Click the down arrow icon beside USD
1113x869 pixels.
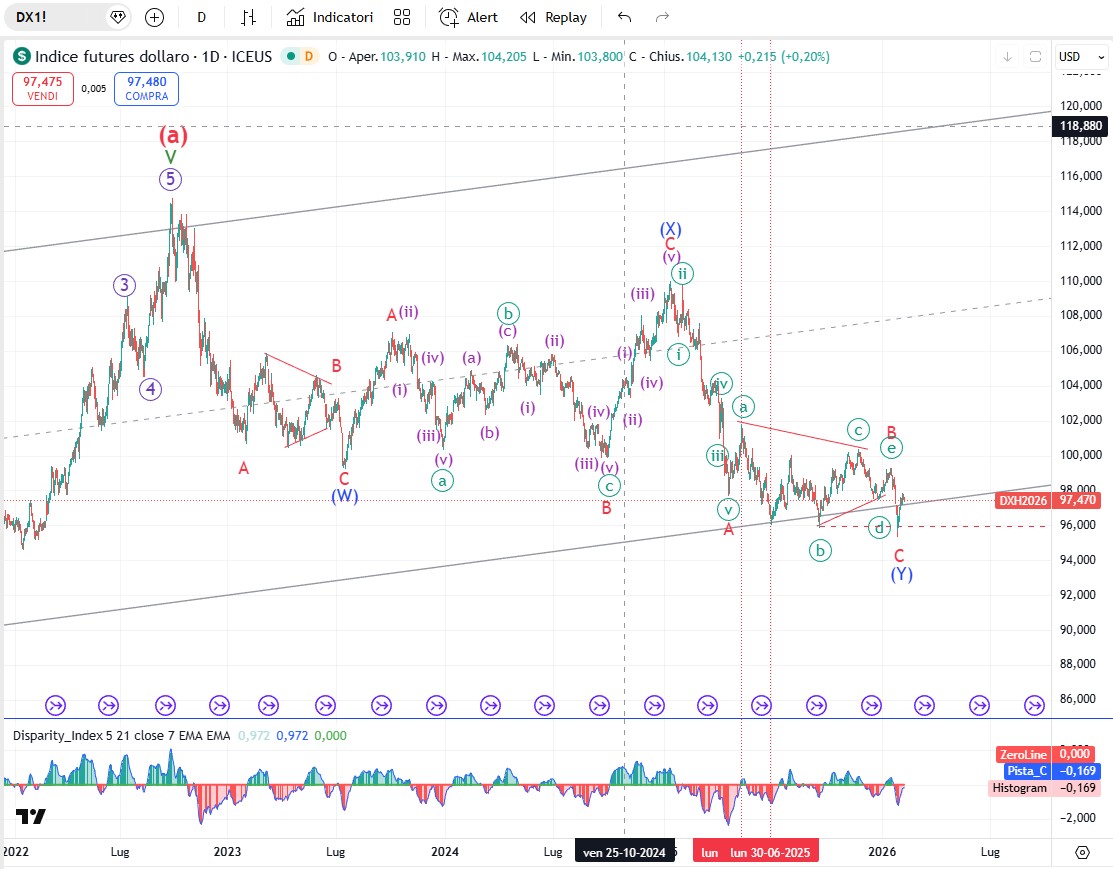[1007, 57]
